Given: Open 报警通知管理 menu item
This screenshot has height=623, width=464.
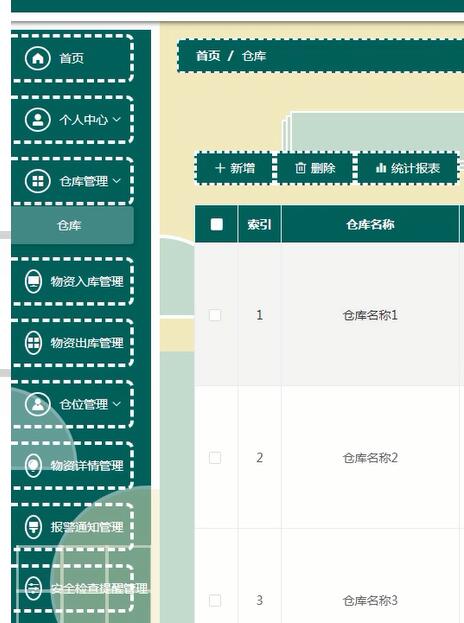Looking at the screenshot, I should [72, 527].
